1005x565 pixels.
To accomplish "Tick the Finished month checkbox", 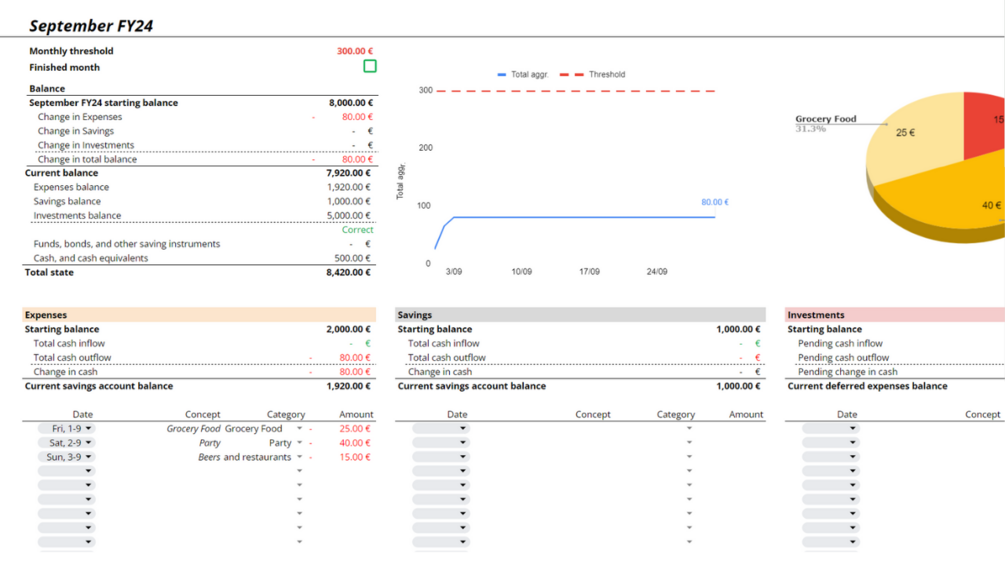I will pyautogui.click(x=370, y=66).
